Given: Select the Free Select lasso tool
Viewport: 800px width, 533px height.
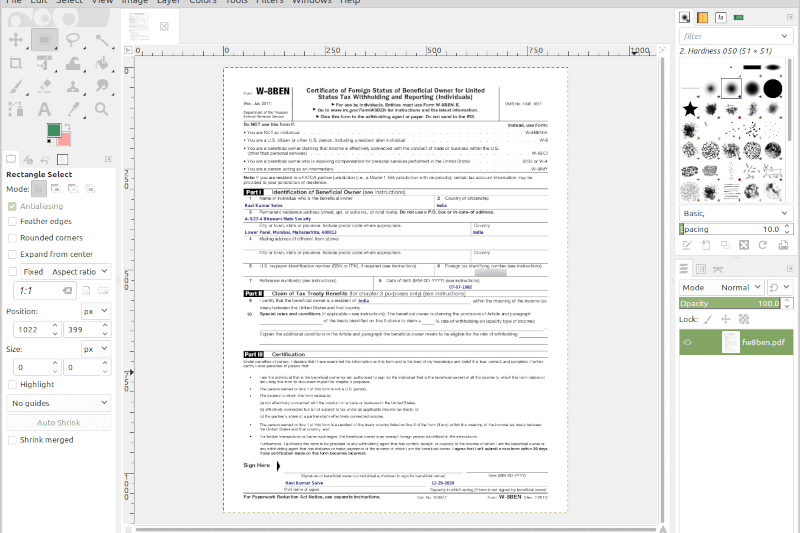Looking at the screenshot, I should tap(73, 40).
